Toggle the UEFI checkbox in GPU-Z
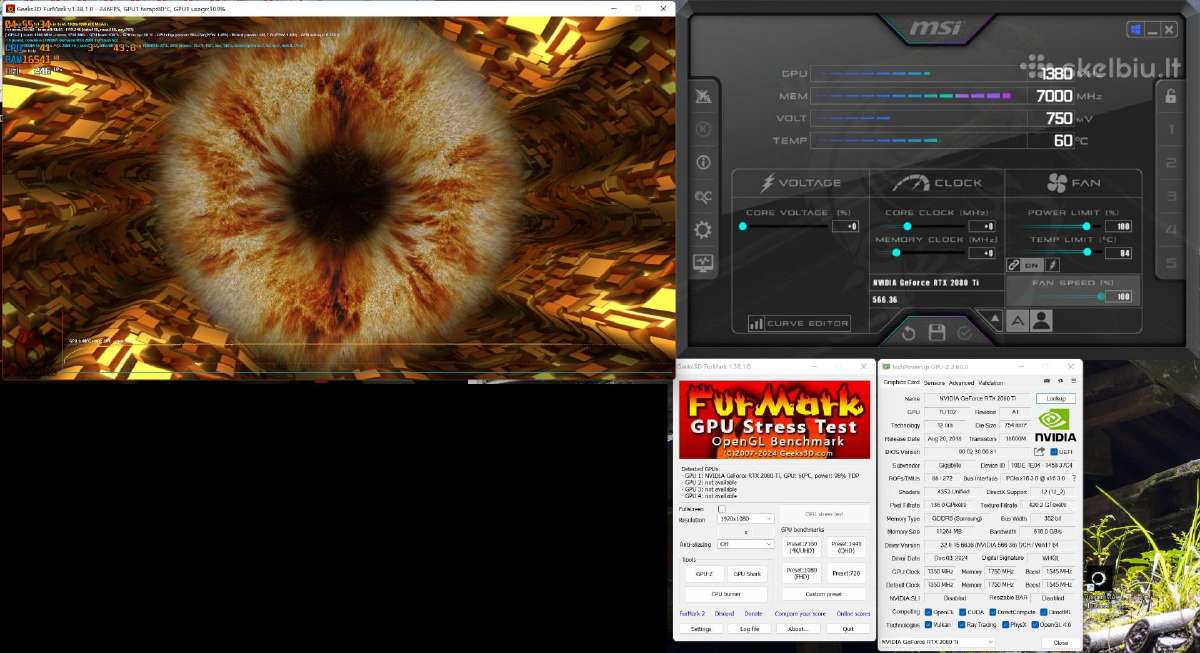Viewport: 1200px width, 653px height. (x=1055, y=452)
